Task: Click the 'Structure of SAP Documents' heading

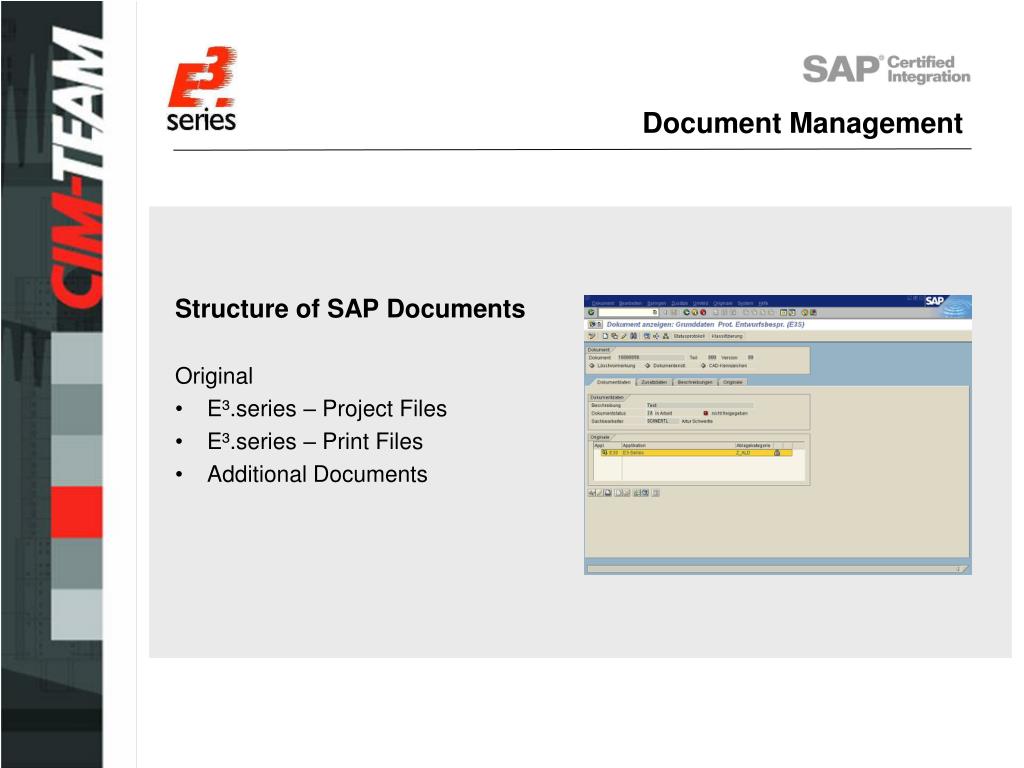Action: pyautogui.click(x=350, y=309)
